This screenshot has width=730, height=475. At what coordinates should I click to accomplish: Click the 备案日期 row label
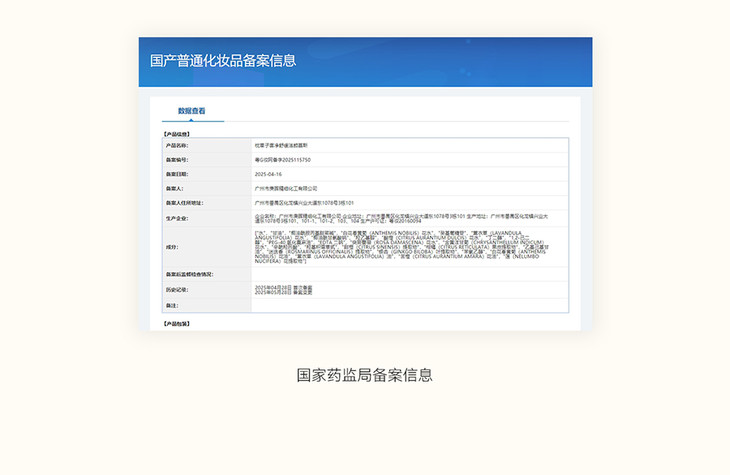176,173
